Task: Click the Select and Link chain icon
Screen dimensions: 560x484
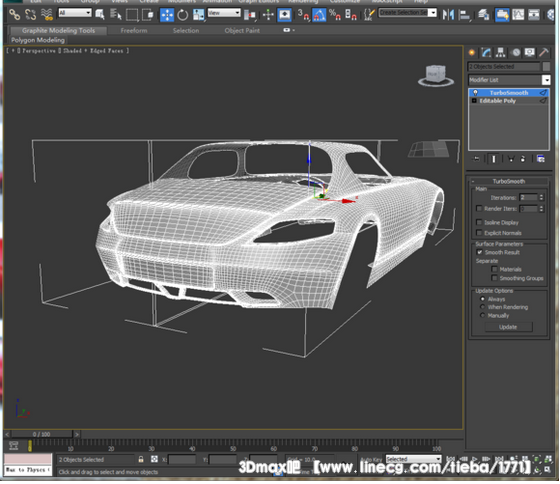Action: click(15, 14)
